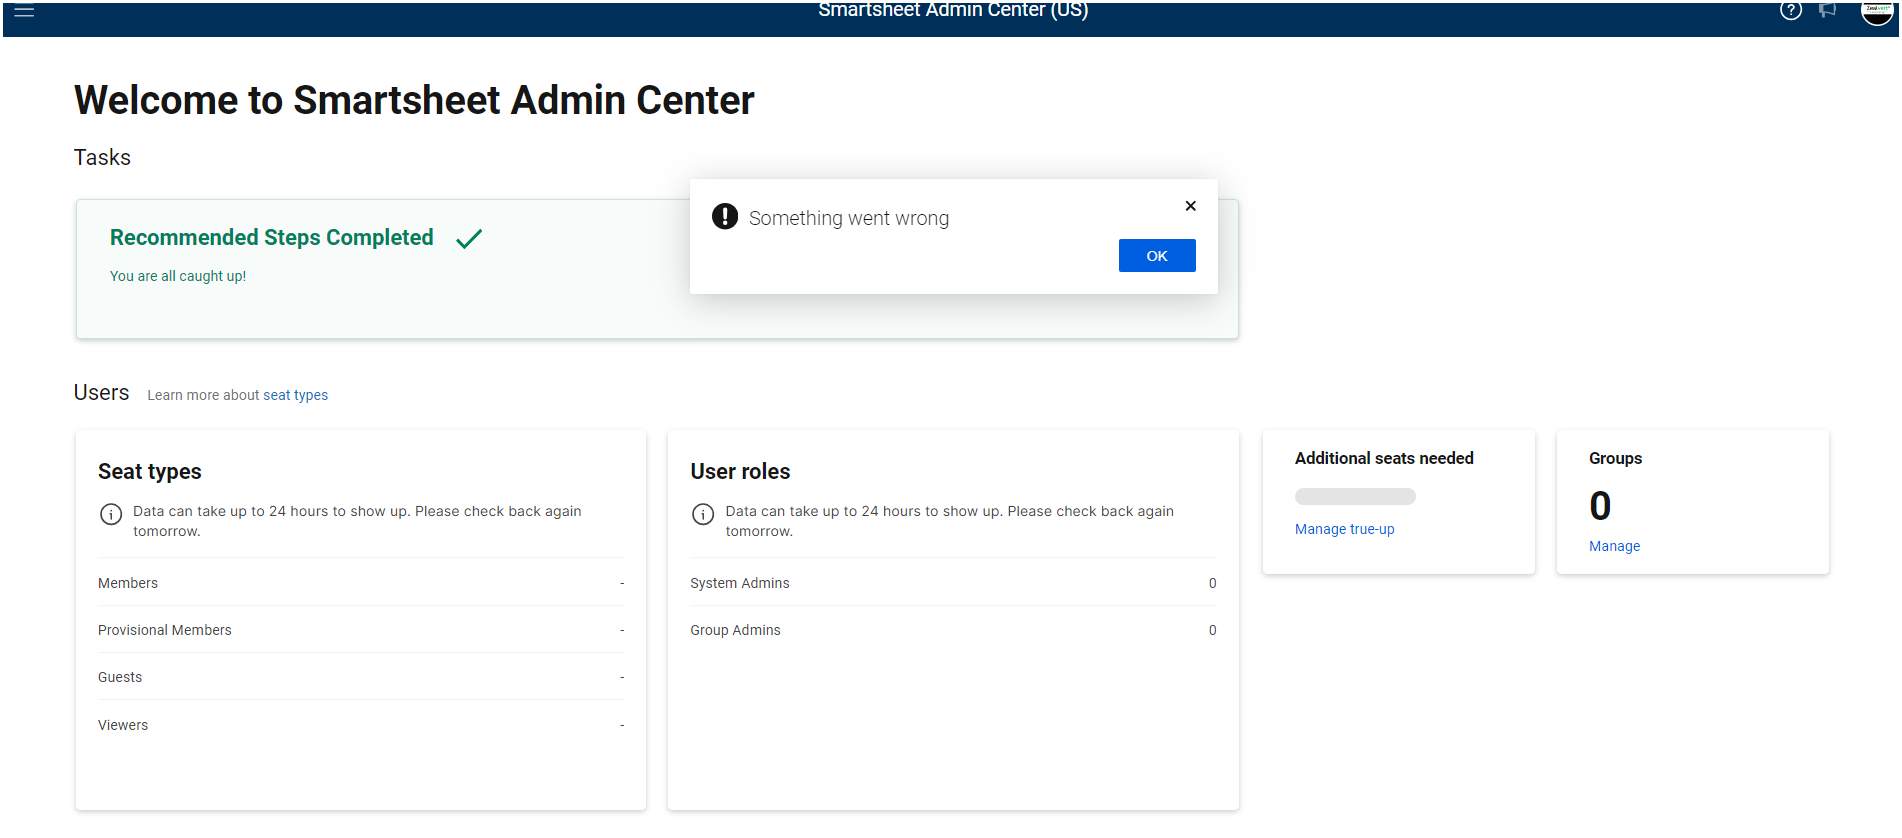Click the Welcome to Smartsheet Admin Center heading
1902x838 pixels.
pos(414,100)
